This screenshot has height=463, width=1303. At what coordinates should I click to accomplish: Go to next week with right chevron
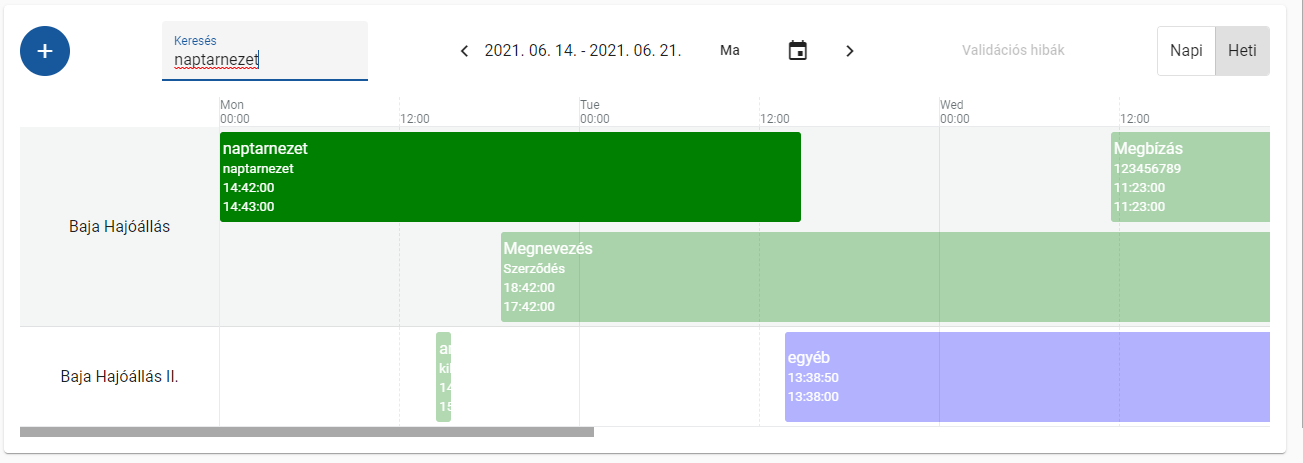(850, 51)
